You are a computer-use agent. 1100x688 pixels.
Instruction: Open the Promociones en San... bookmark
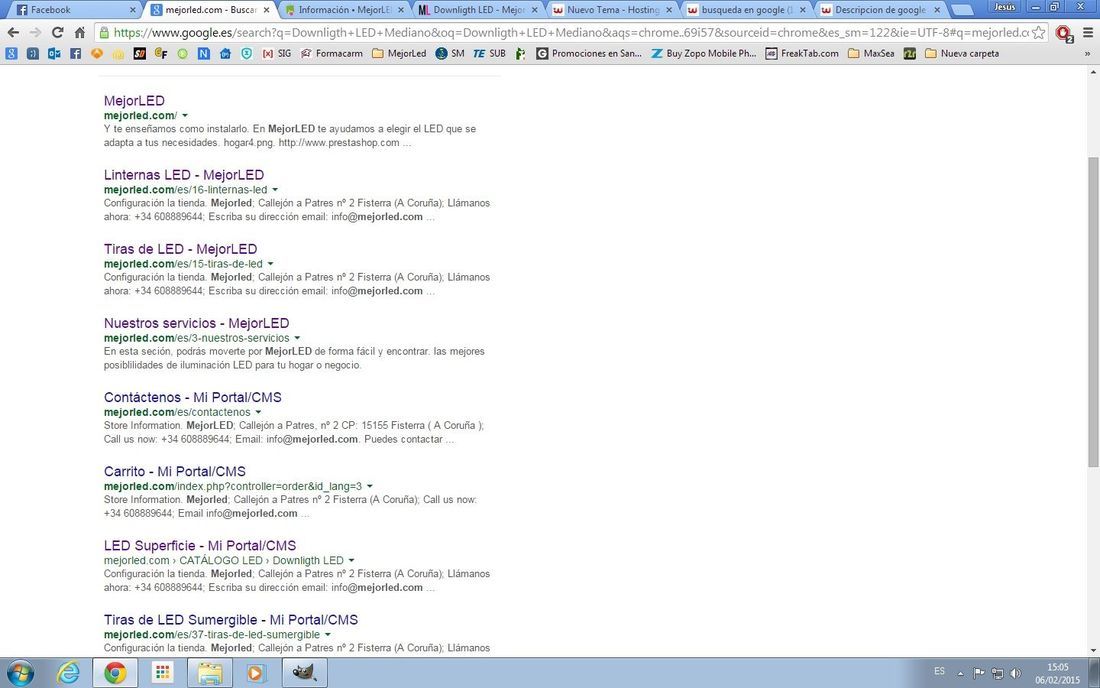(x=589, y=53)
